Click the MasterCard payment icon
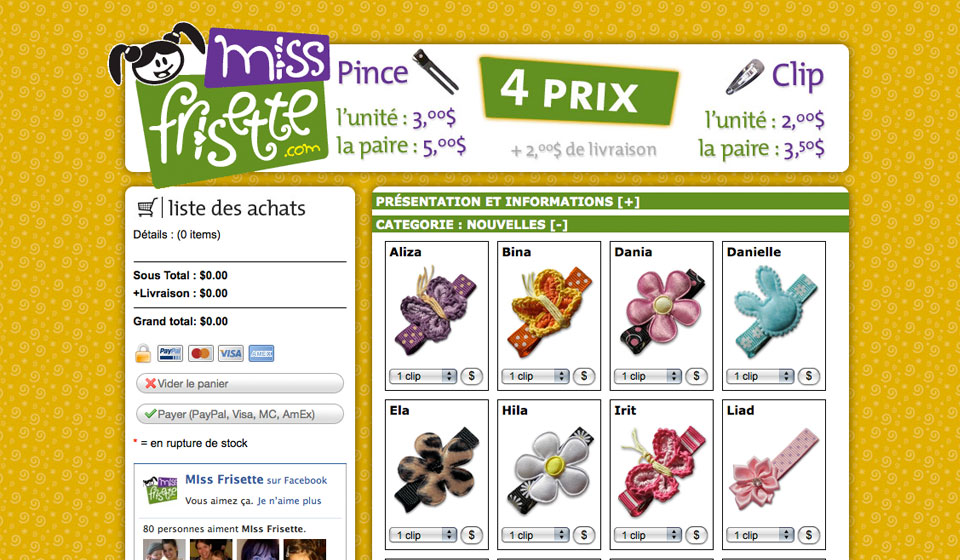This screenshot has width=960, height=560. tap(201, 353)
